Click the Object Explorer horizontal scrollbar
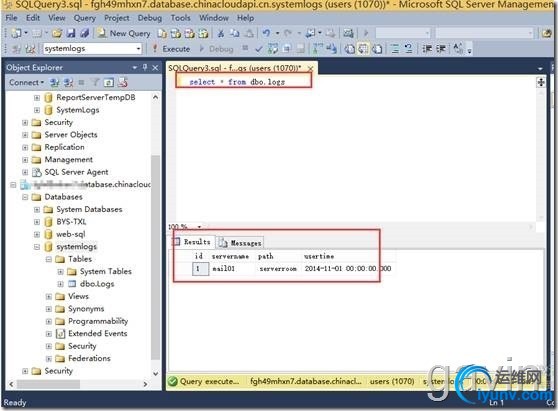 pyautogui.click(x=48, y=384)
